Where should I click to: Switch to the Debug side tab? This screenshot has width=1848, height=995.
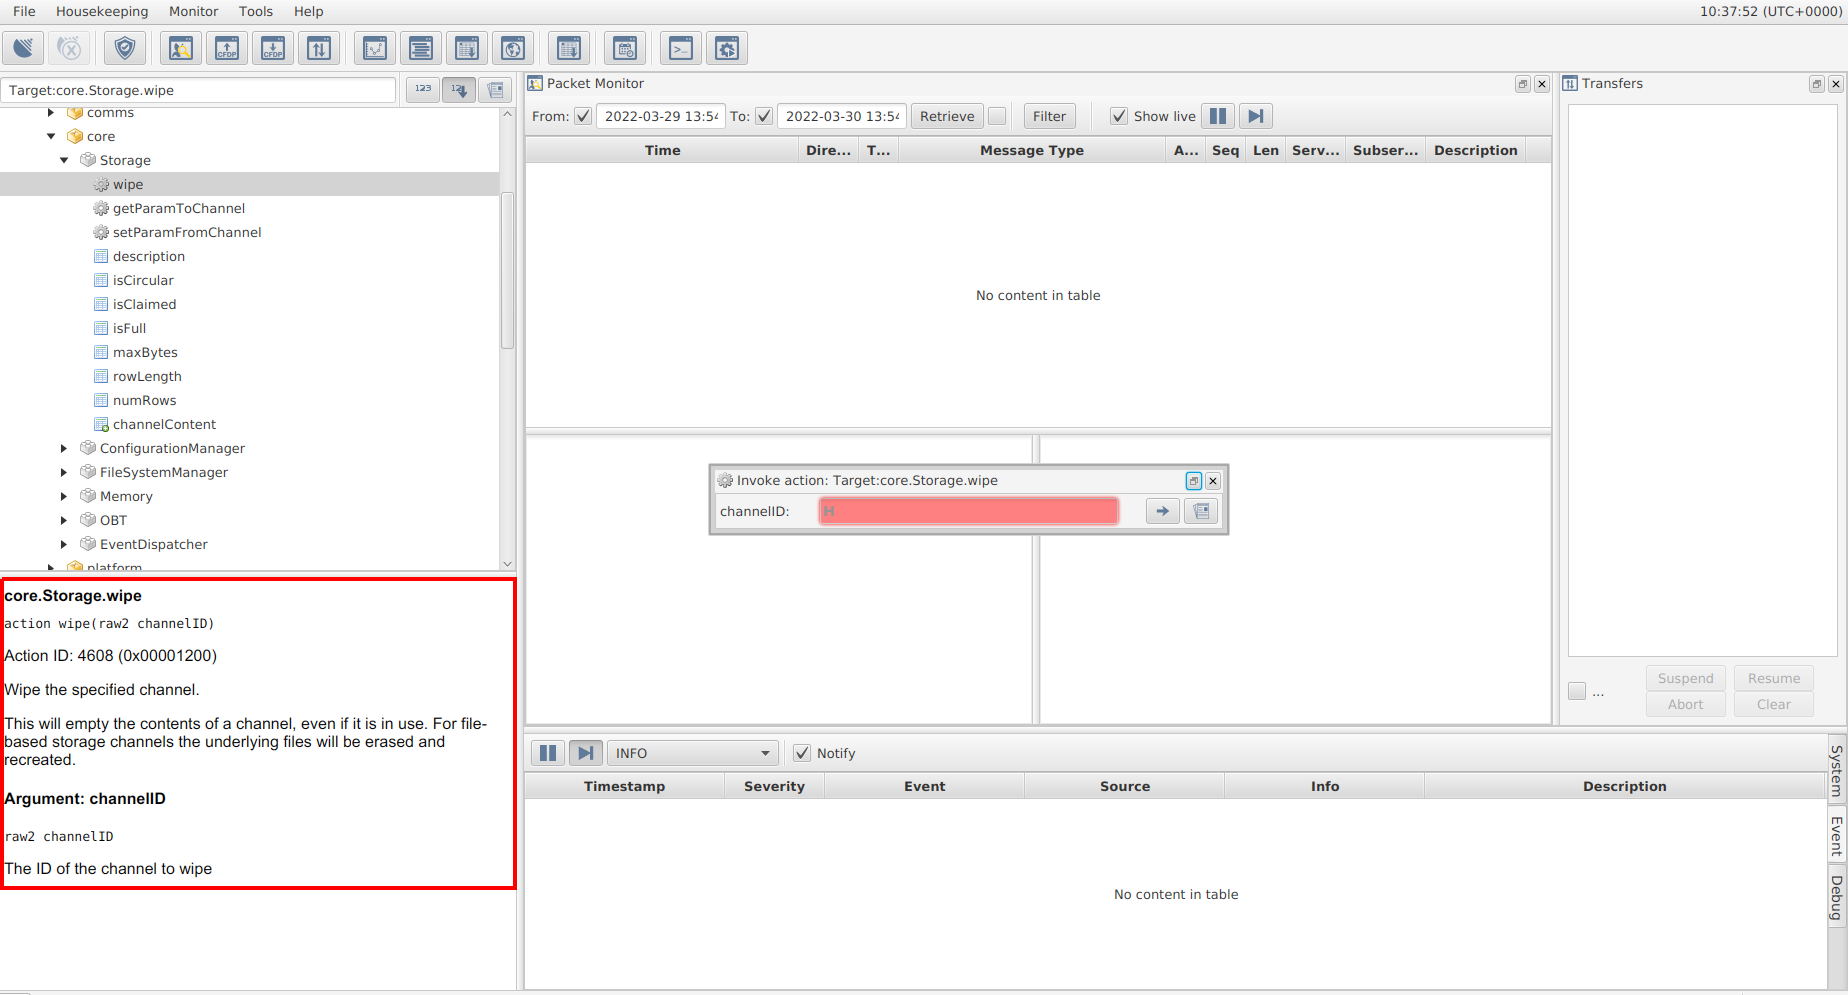click(1836, 897)
